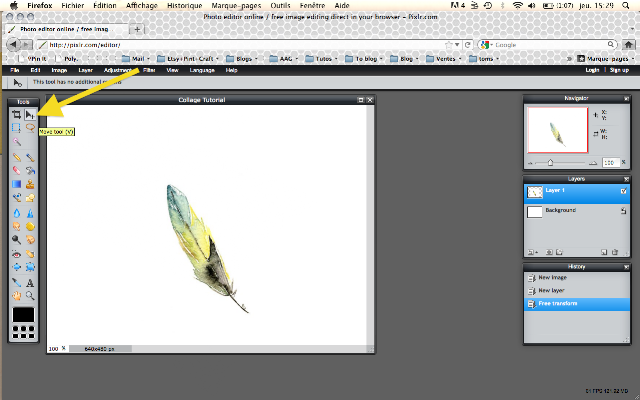Open the Filter menu
The height and width of the screenshot is (400, 640).
[149, 70]
